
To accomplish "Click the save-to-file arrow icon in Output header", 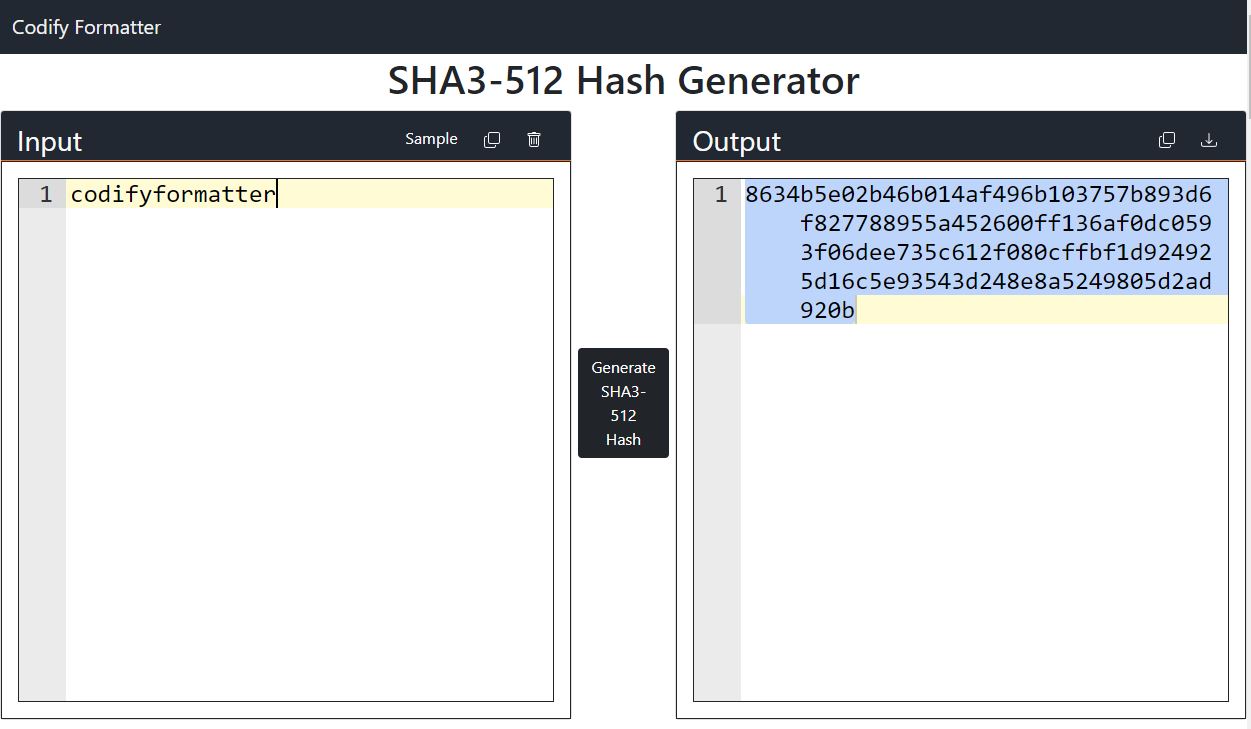I will tap(1209, 140).
